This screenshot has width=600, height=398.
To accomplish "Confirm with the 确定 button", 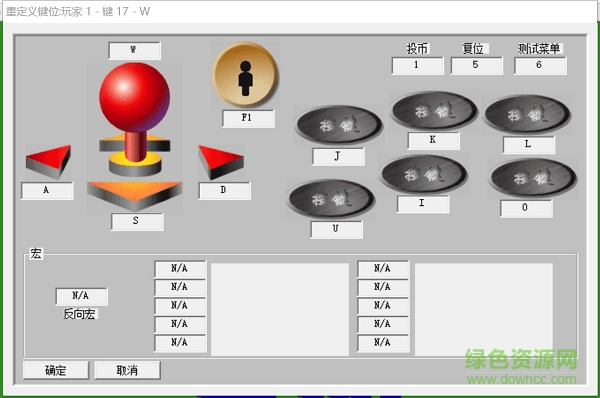I will pyautogui.click(x=56, y=370).
